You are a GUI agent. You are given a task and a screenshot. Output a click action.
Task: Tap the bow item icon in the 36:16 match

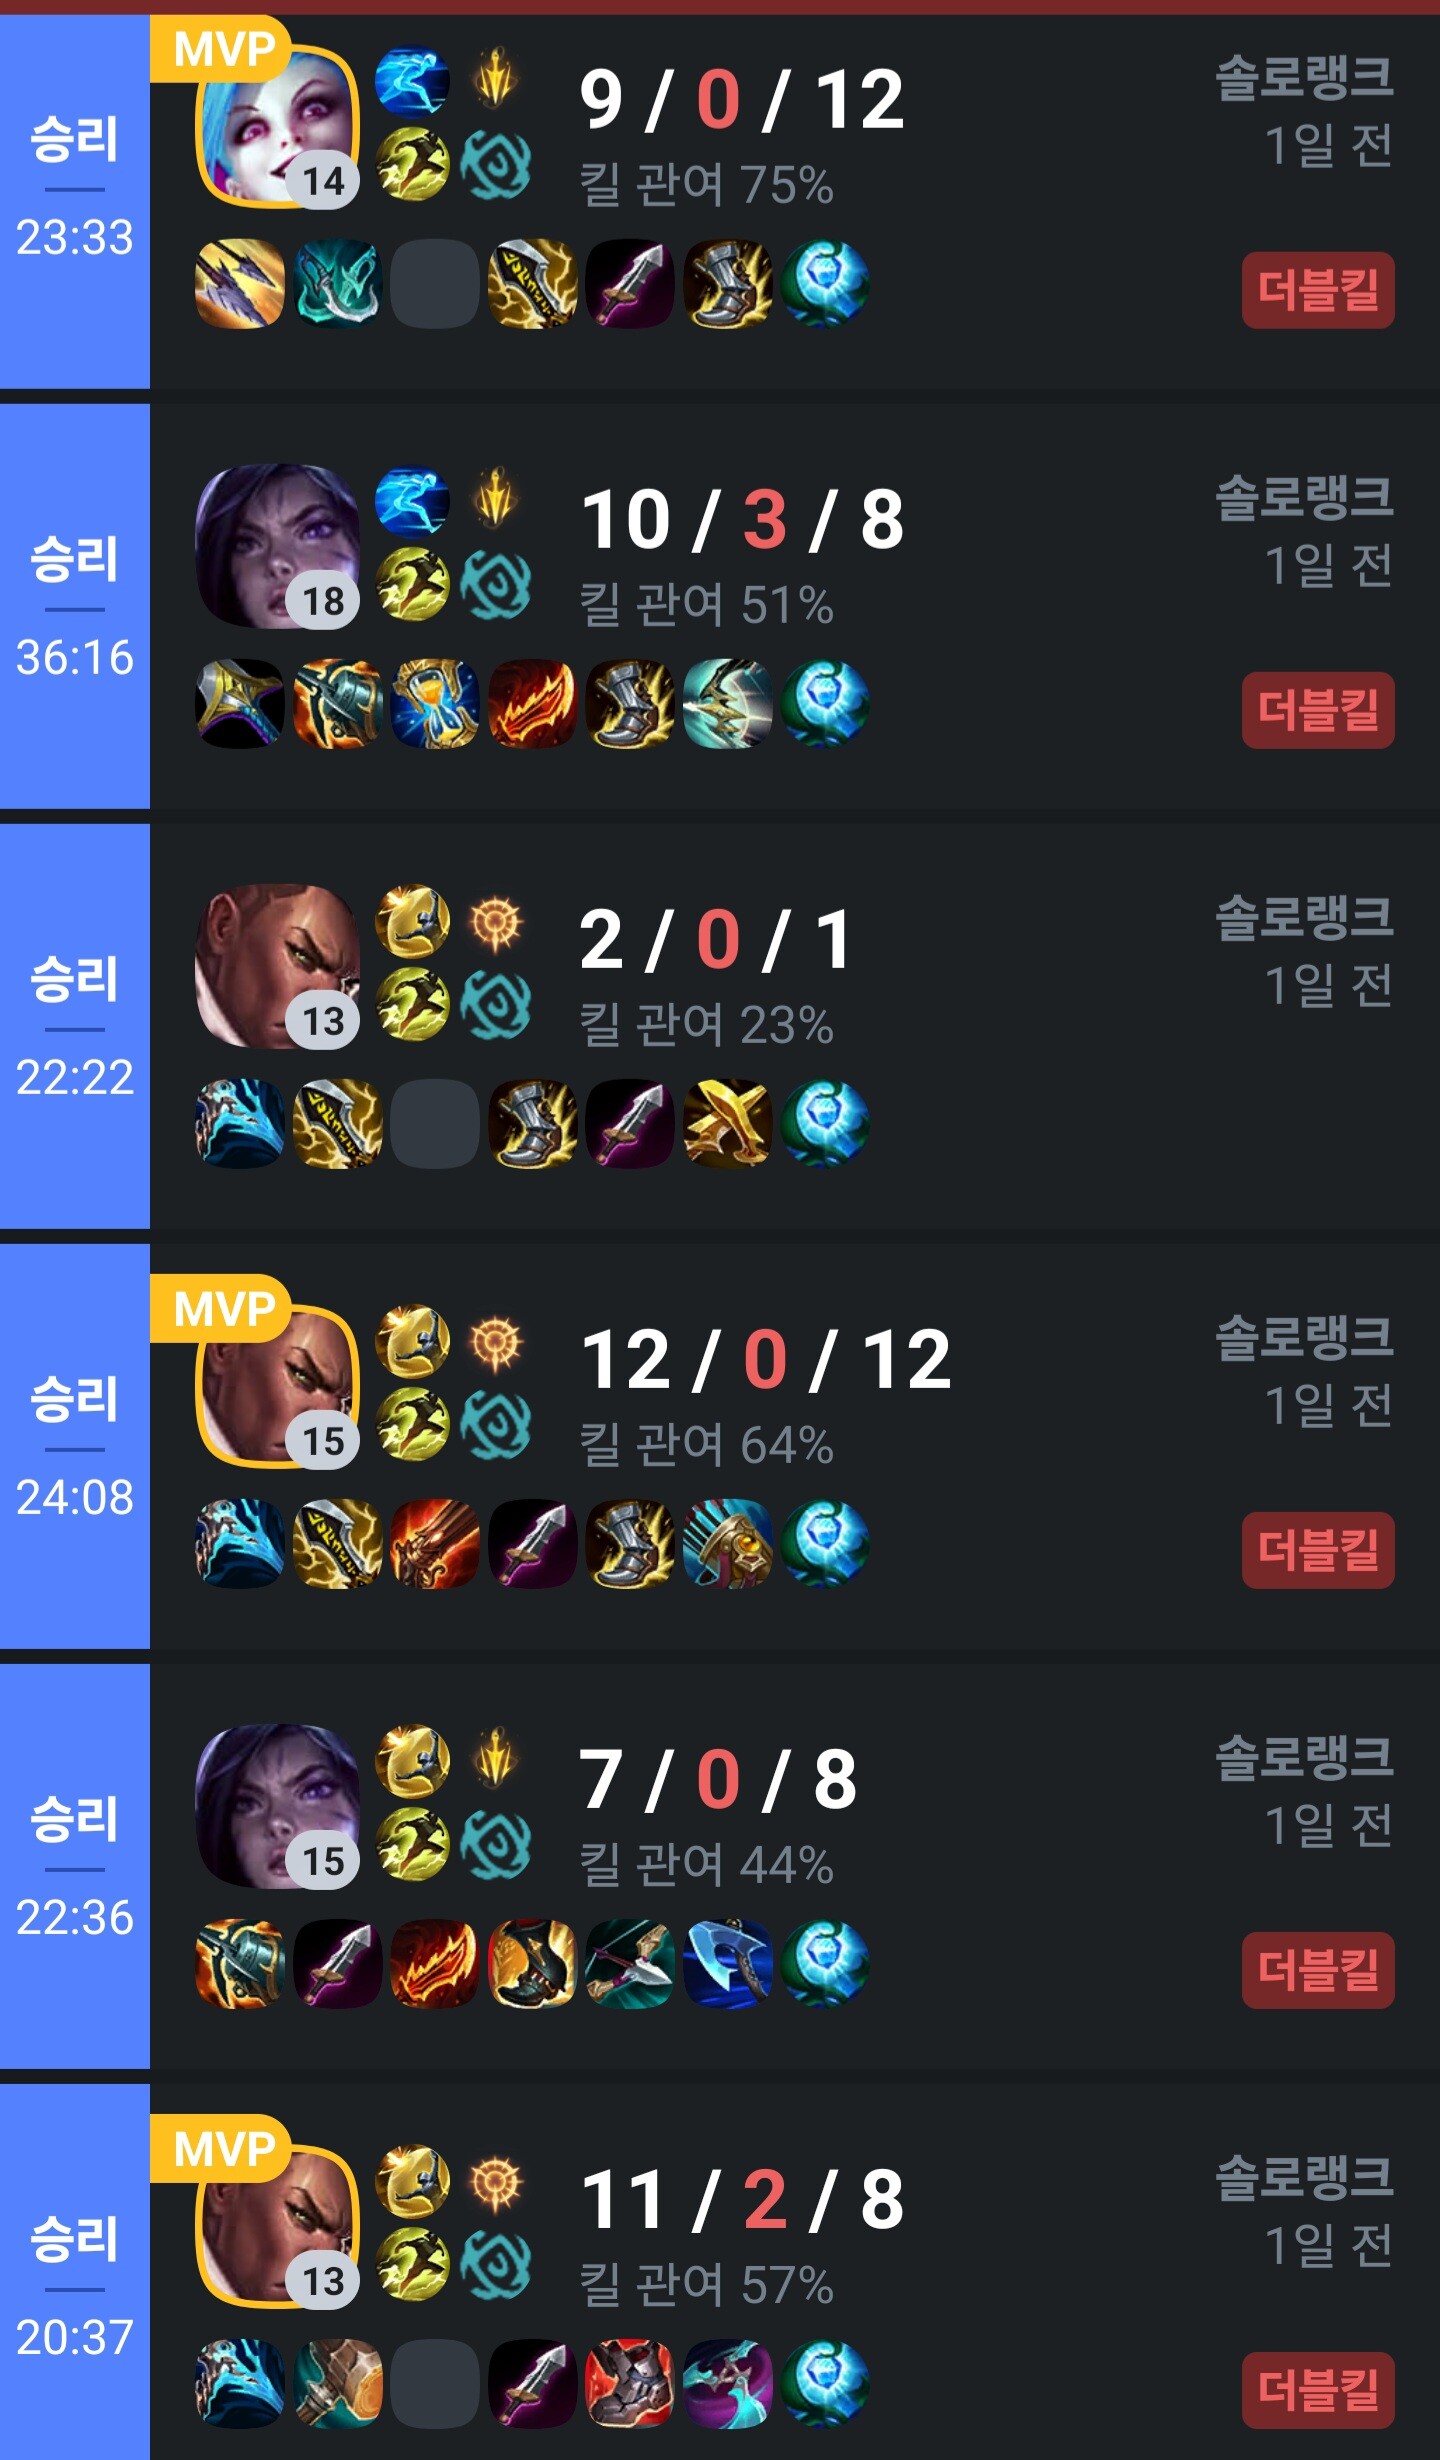tap(727, 704)
